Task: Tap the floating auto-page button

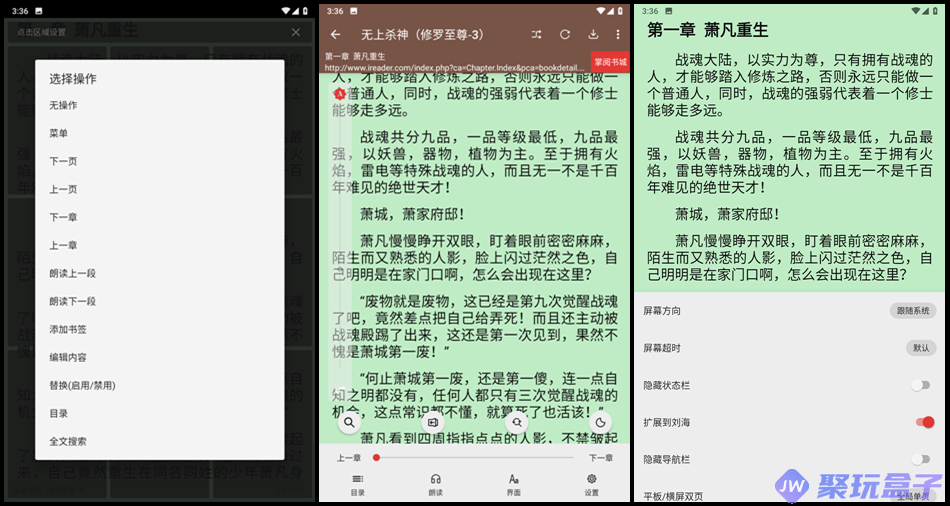Action: coord(433,422)
